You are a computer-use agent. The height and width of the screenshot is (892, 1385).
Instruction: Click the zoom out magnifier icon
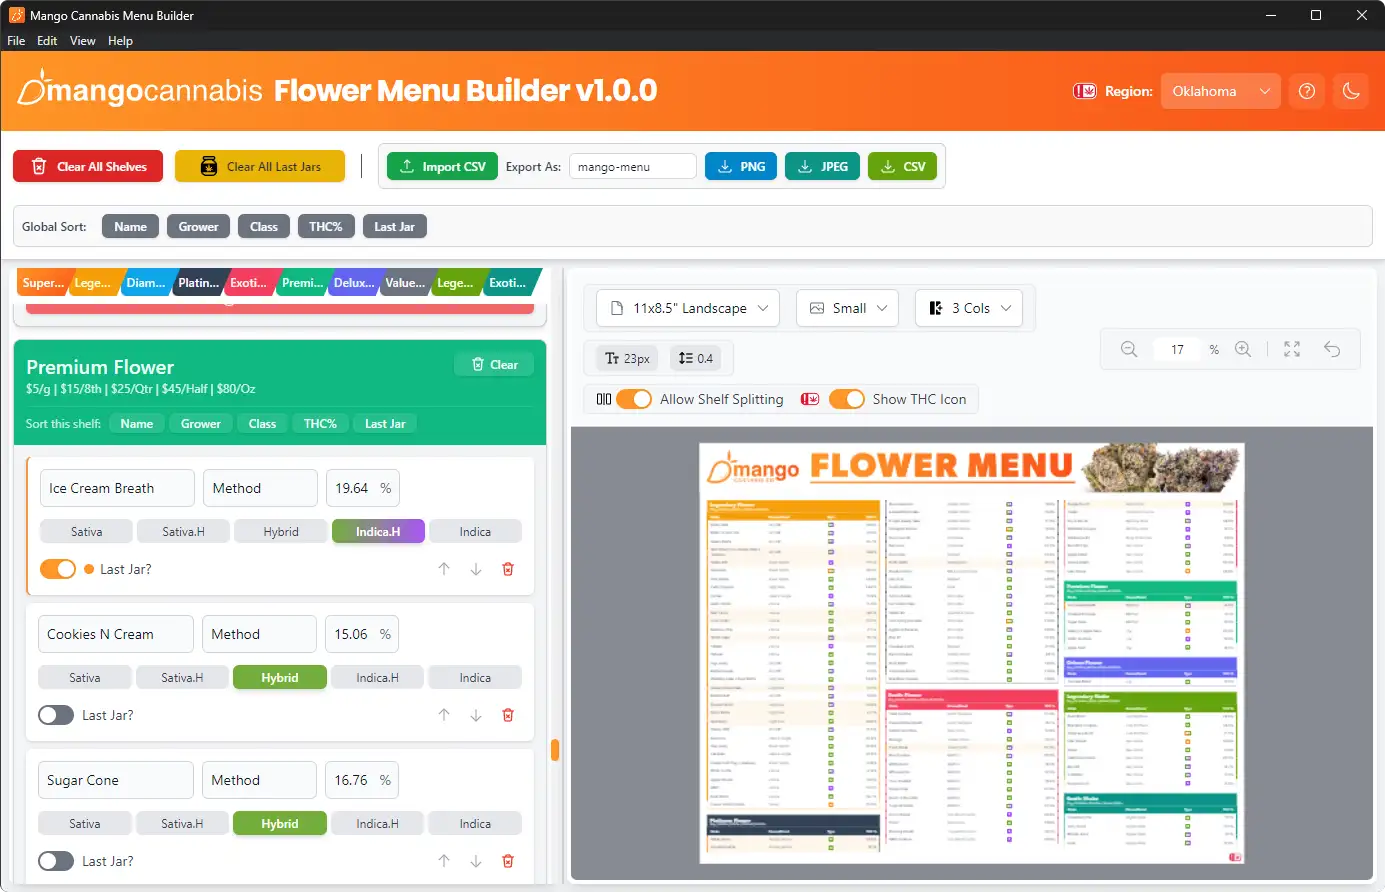click(1129, 349)
